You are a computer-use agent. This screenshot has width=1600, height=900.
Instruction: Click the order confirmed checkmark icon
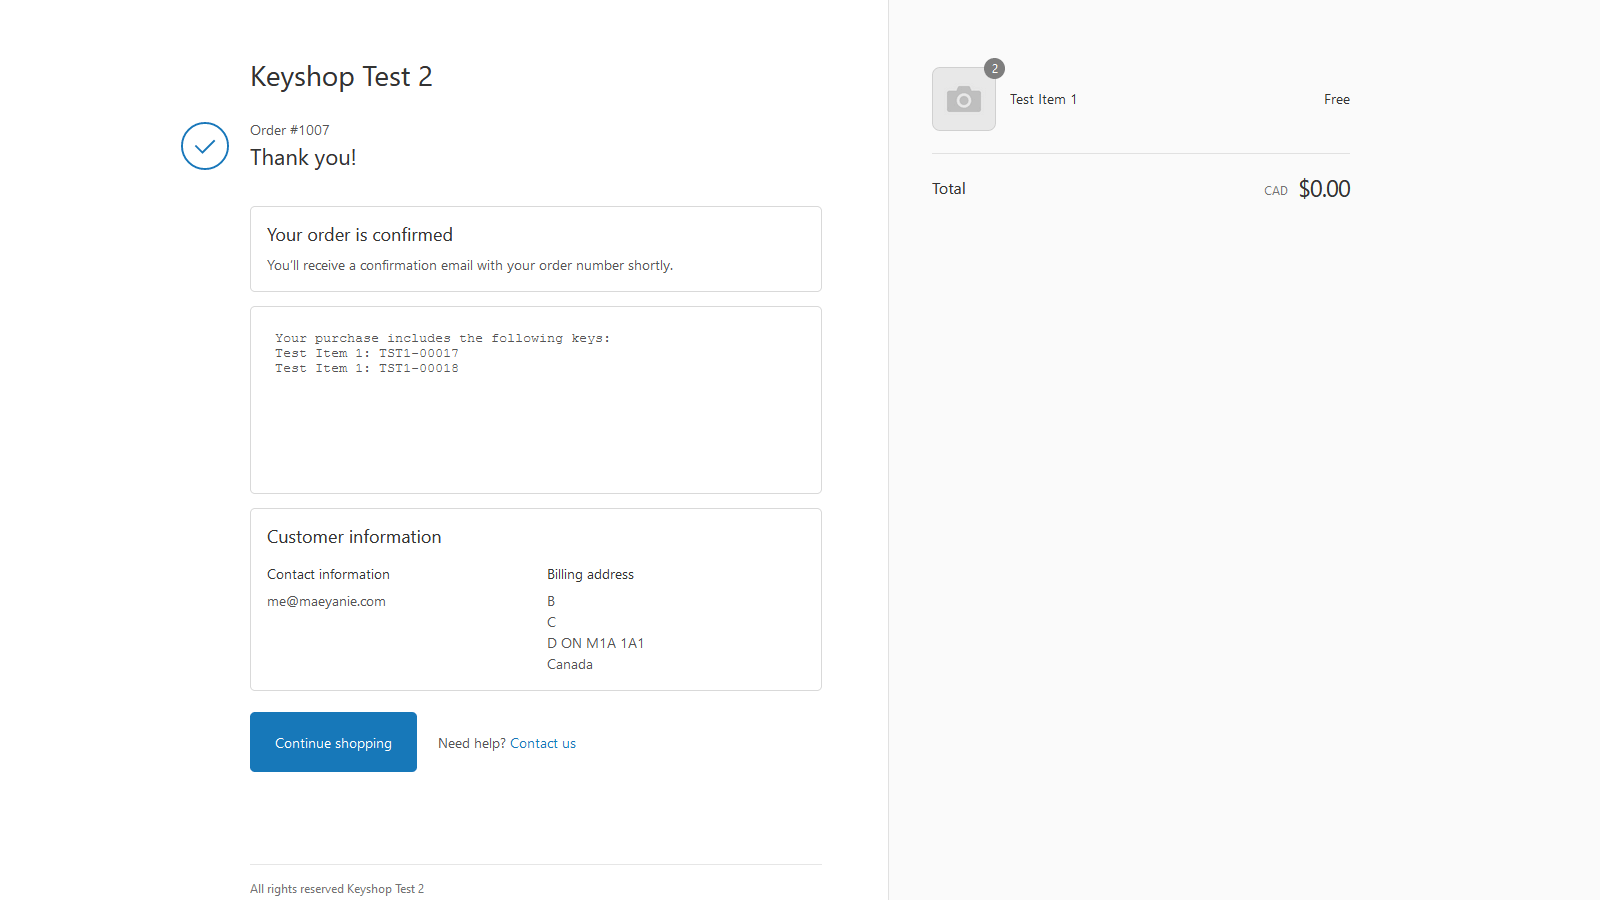pyautogui.click(x=205, y=146)
